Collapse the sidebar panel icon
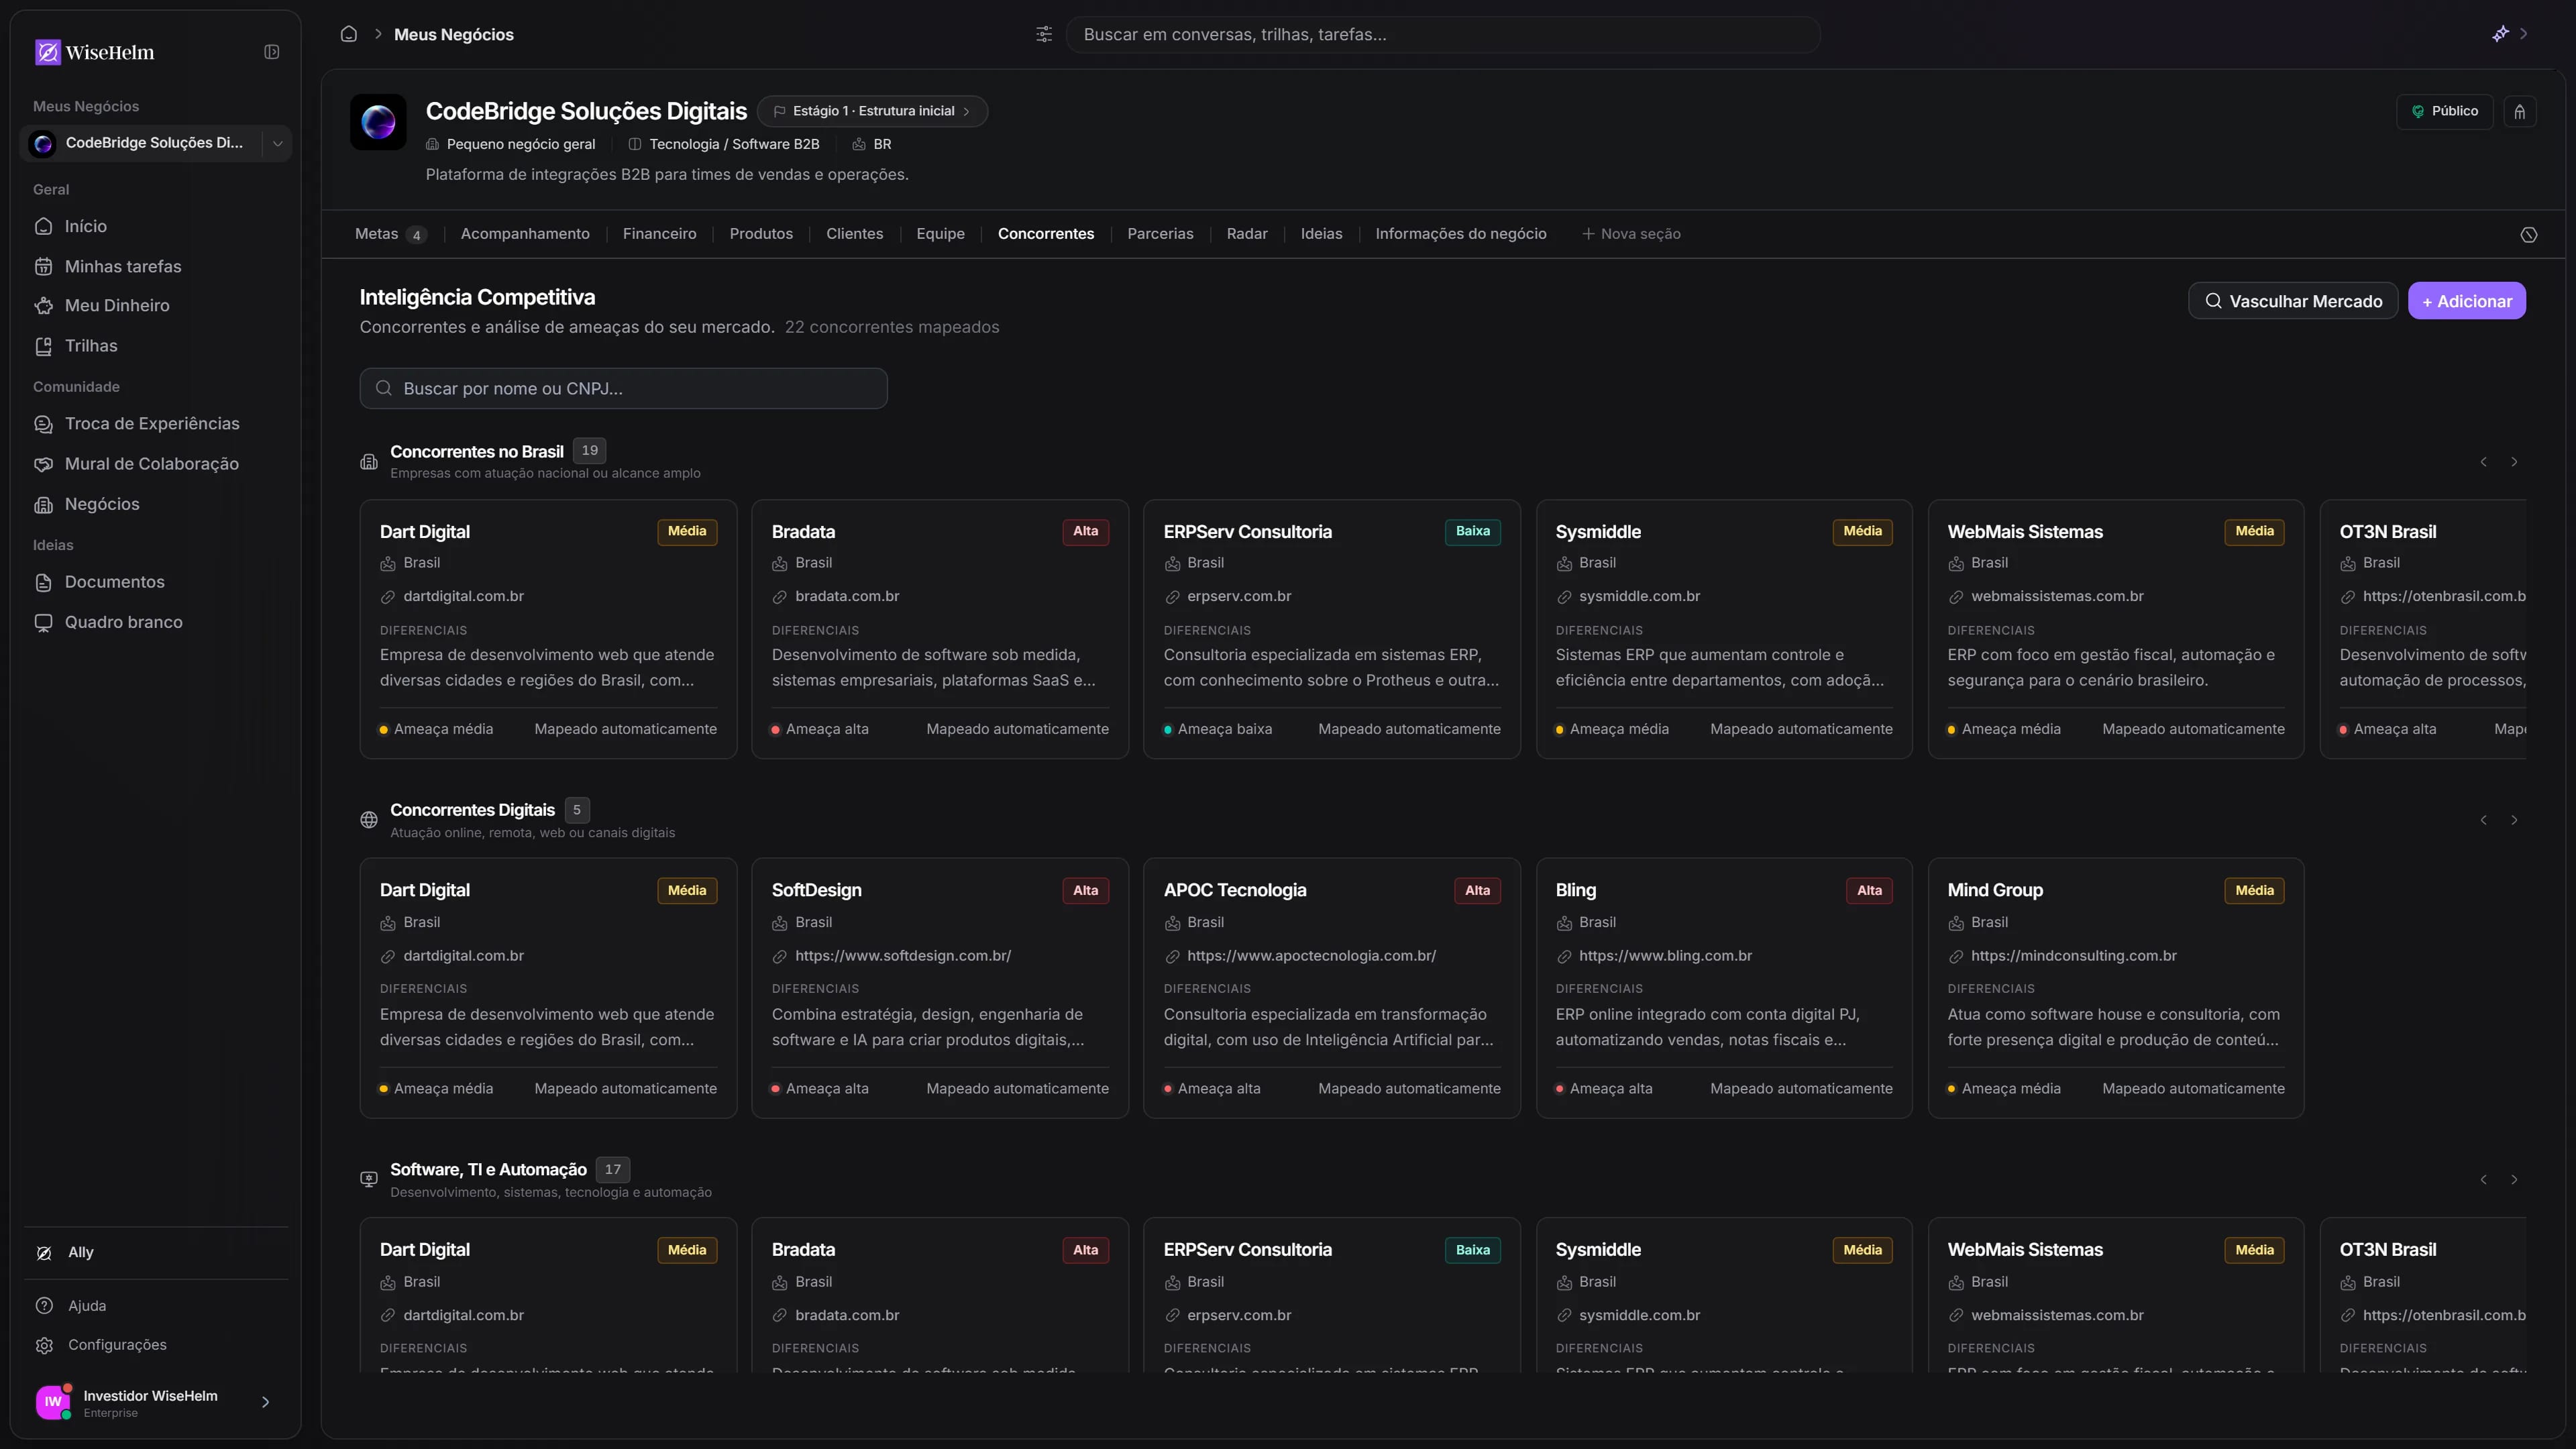Screen dimensions: 2576x1449 coord(271,52)
